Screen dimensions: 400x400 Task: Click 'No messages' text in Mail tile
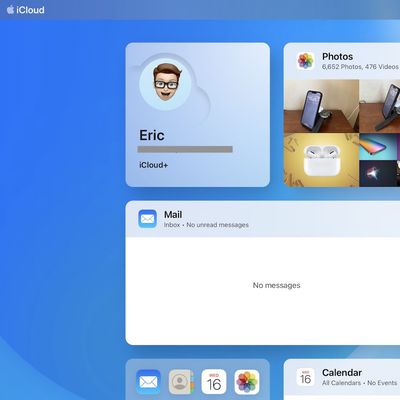click(x=276, y=285)
